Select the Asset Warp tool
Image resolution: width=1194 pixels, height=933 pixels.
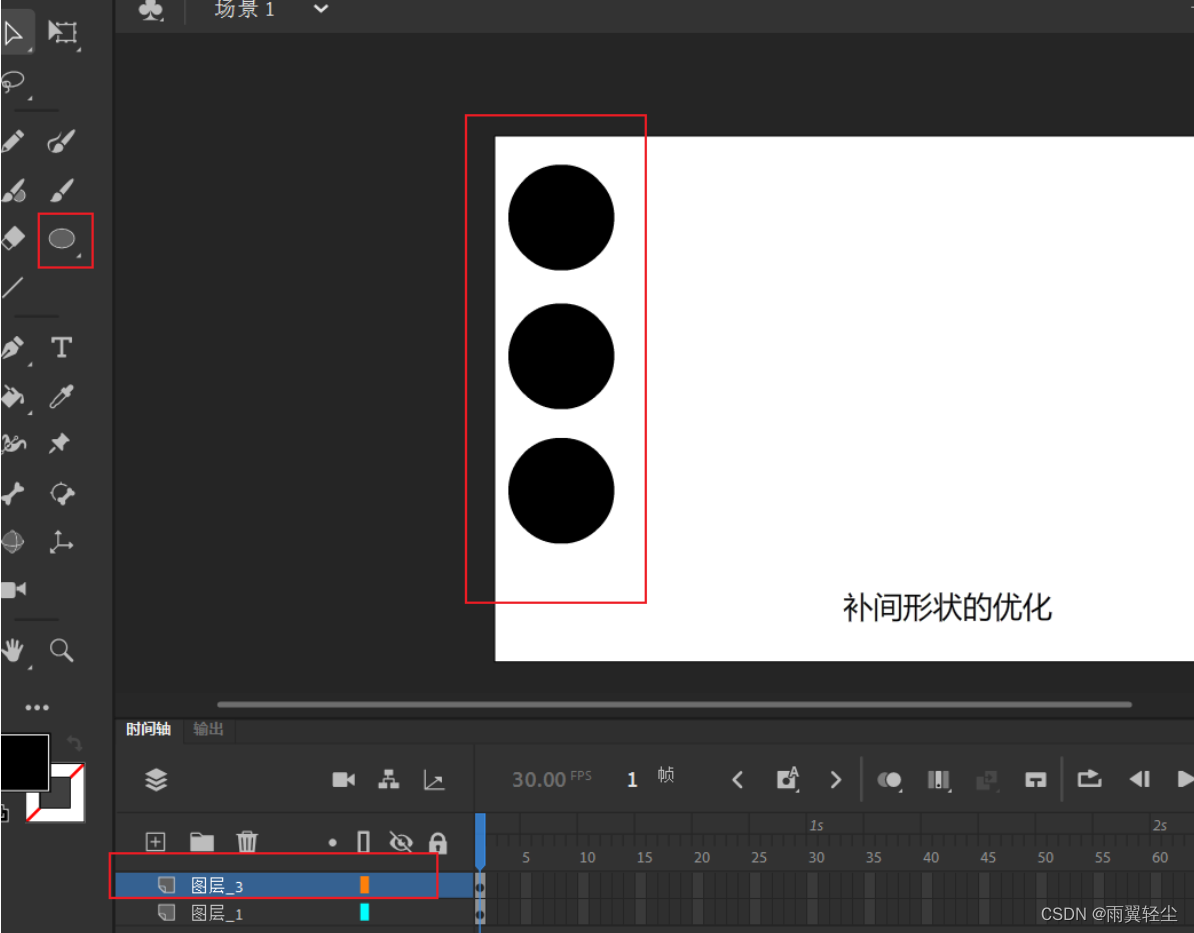pyautogui.click(x=14, y=444)
